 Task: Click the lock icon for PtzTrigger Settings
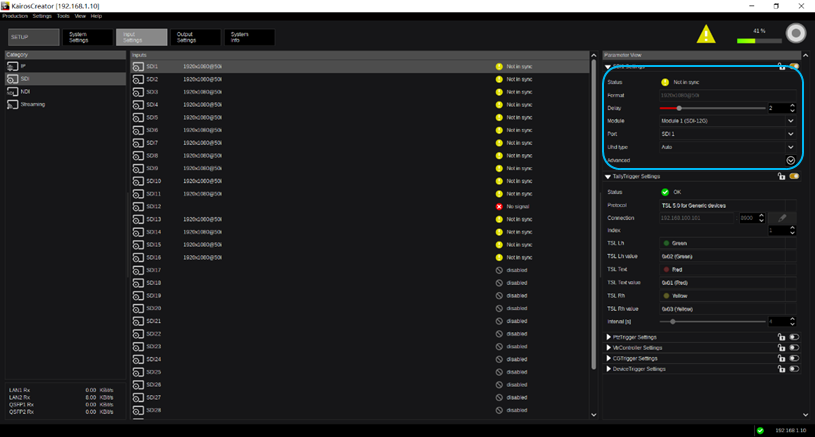(781, 337)
